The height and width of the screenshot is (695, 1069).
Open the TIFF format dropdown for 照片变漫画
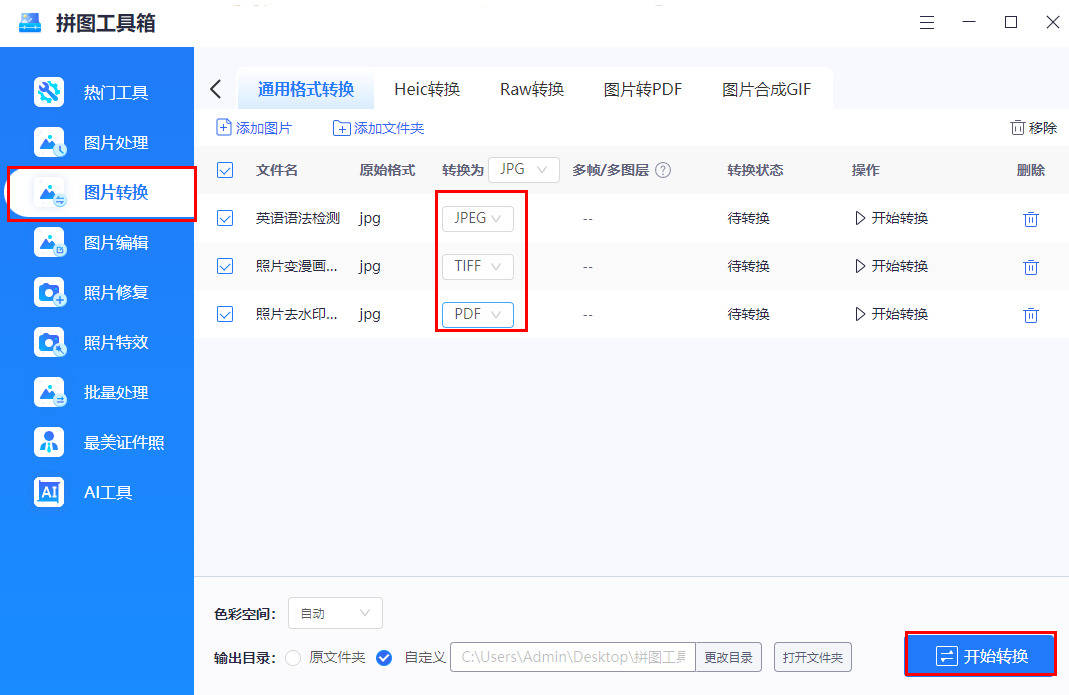[478, 266]
